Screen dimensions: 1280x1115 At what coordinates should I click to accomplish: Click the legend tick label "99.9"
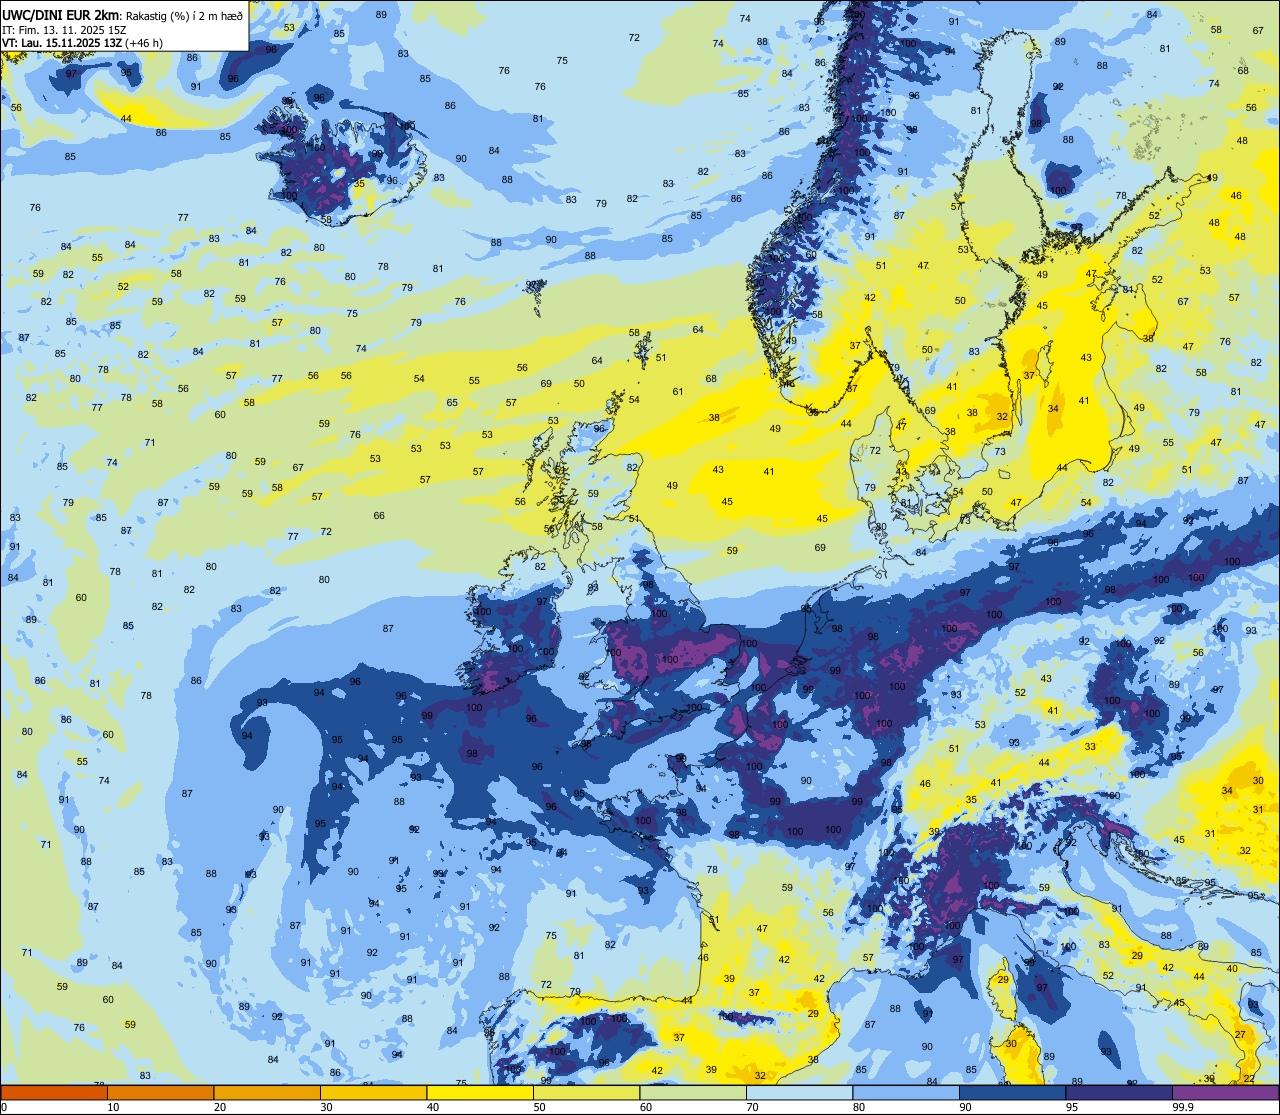(1183, 1107)
